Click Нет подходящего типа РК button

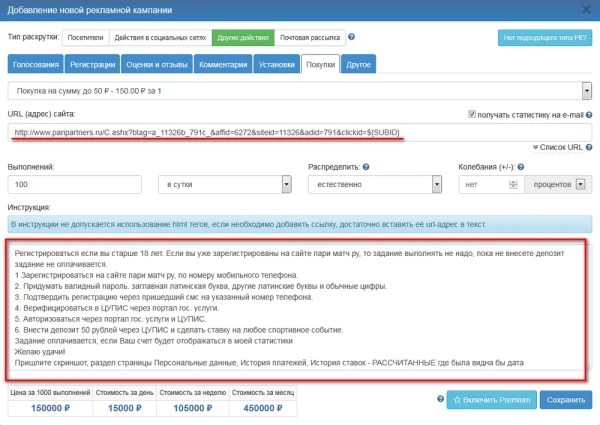pos(544,39)
